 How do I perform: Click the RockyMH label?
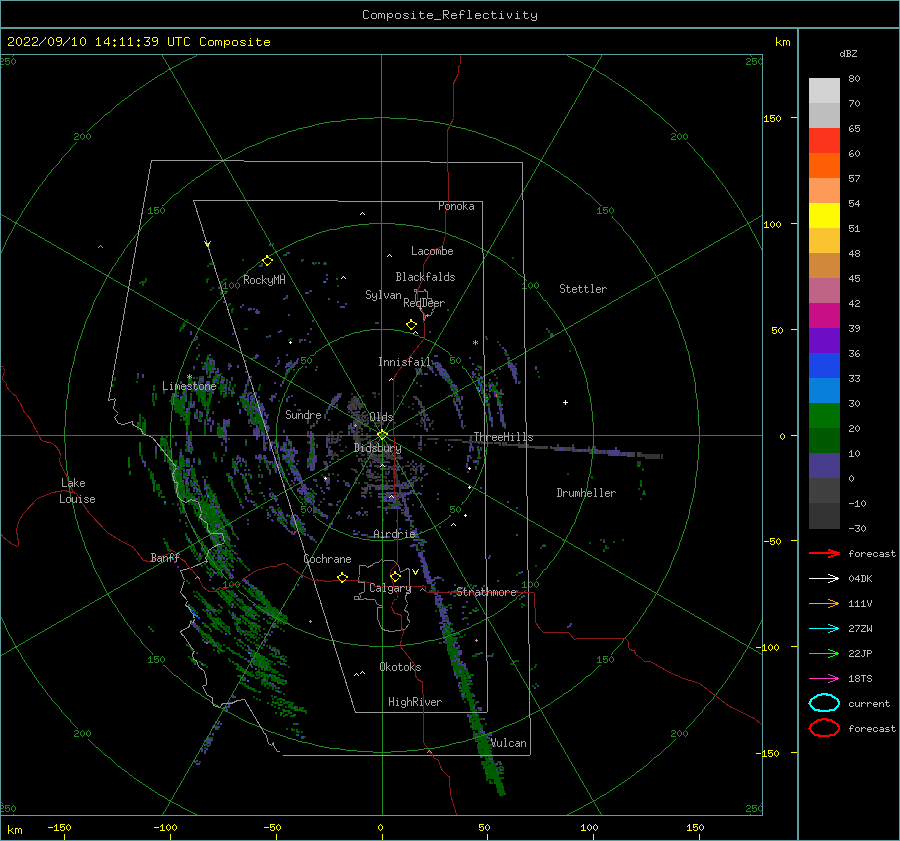(264, 280)
